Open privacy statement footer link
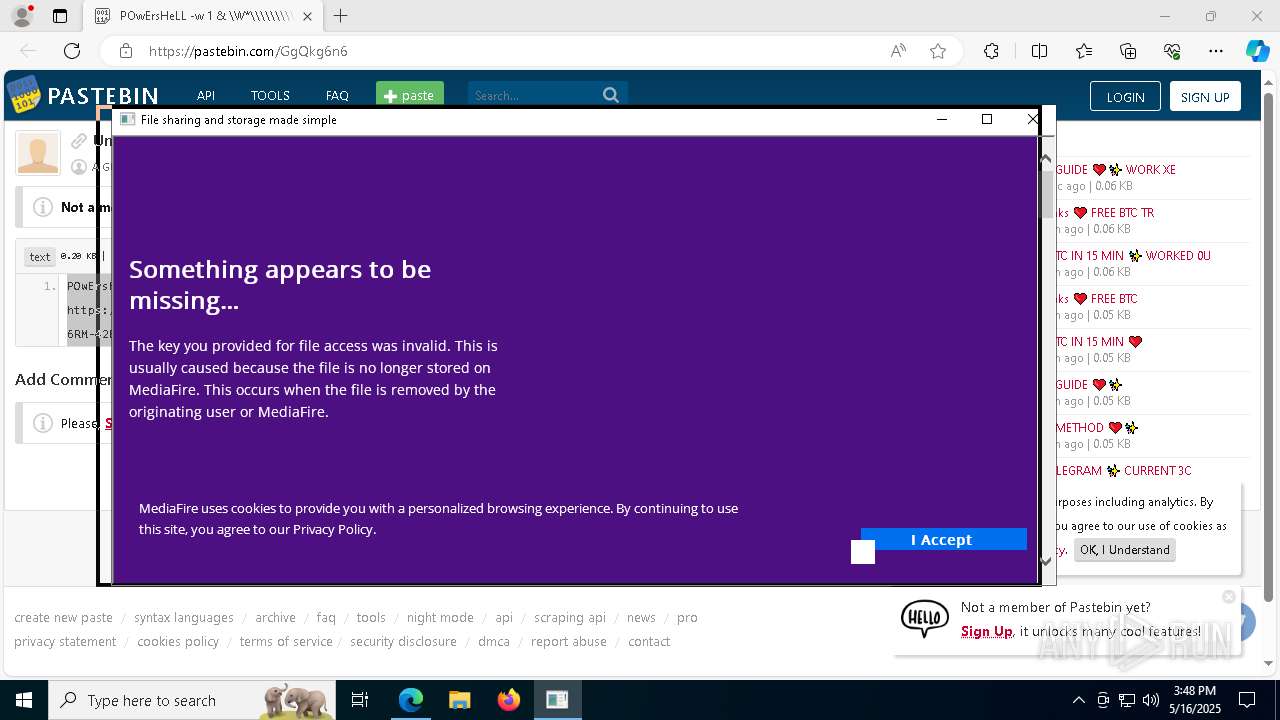This screenshot has width=1280, height=720. 65,641
